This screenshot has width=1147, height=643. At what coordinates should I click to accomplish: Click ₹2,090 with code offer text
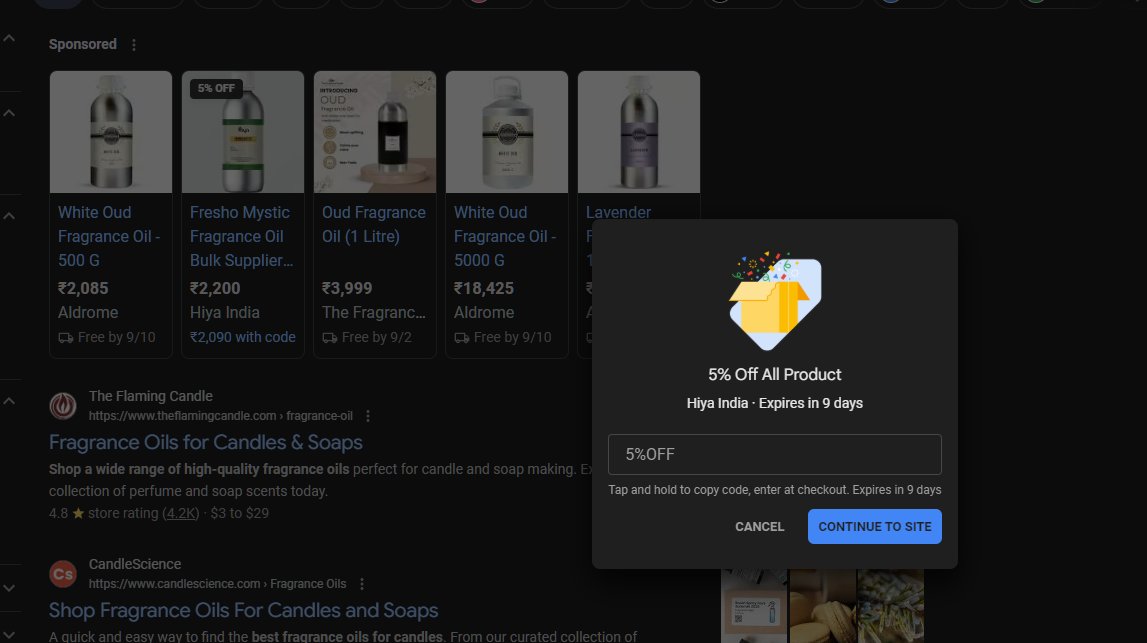click(243, 337)
